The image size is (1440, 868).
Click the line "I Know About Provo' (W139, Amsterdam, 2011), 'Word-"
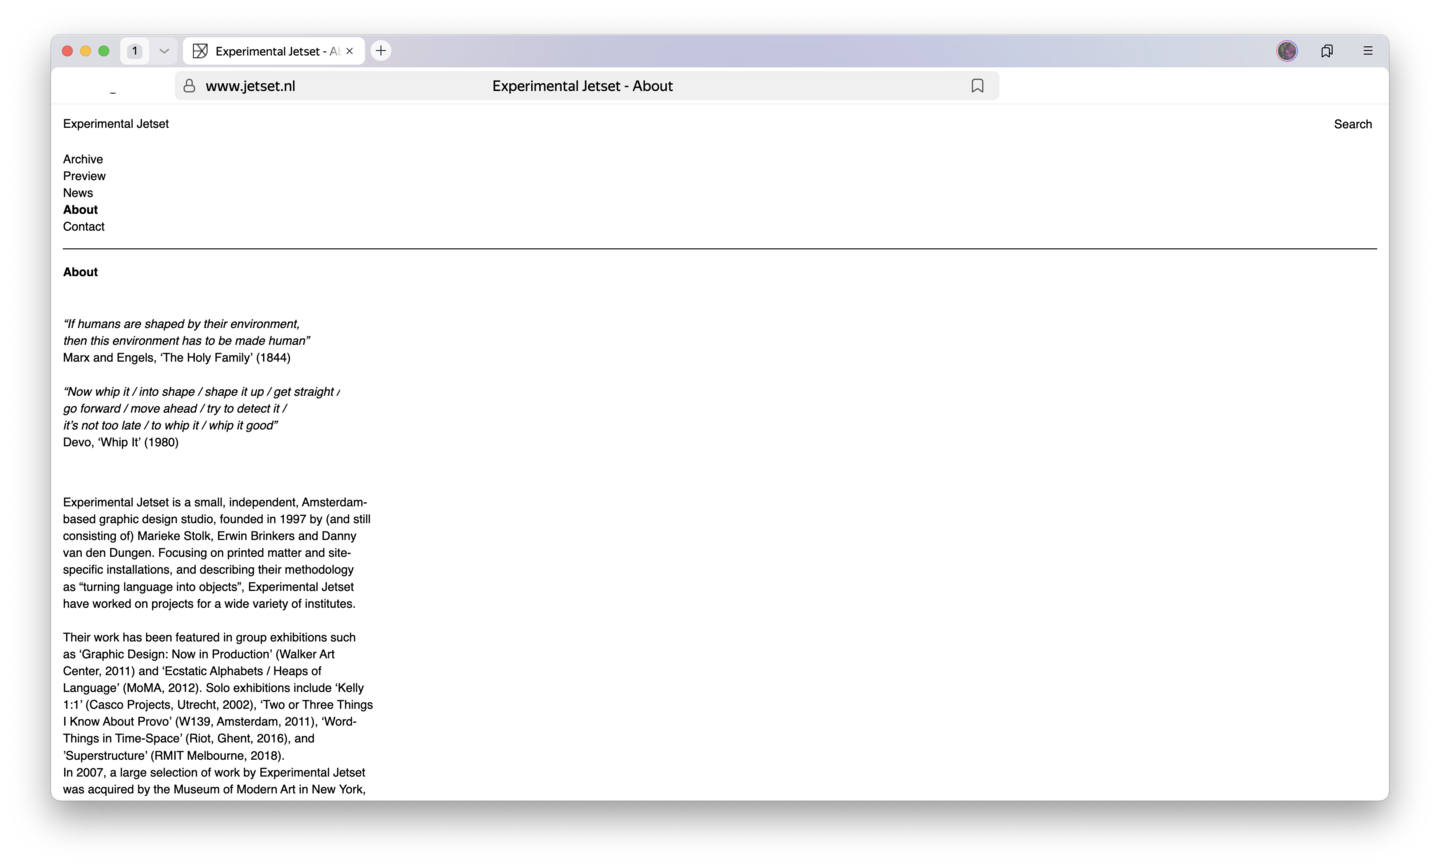210,722
